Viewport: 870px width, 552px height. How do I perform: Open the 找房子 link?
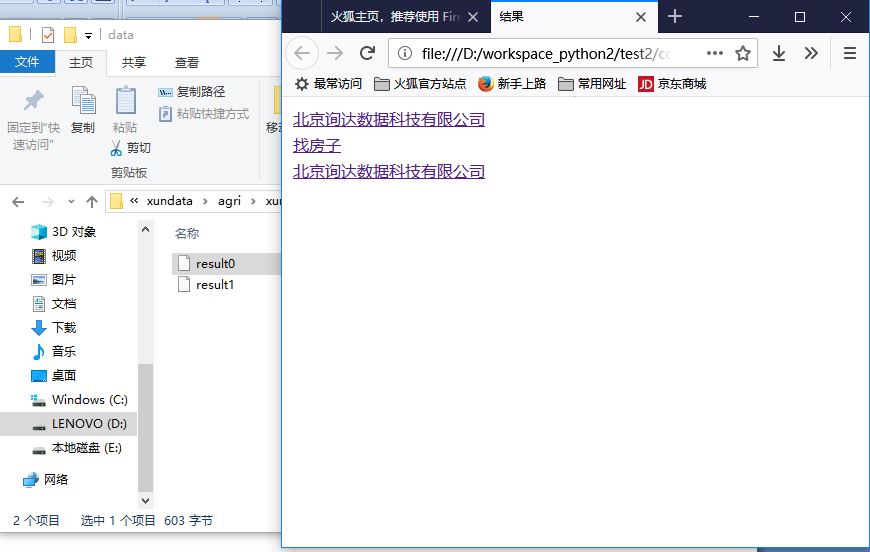click(317, 145)
